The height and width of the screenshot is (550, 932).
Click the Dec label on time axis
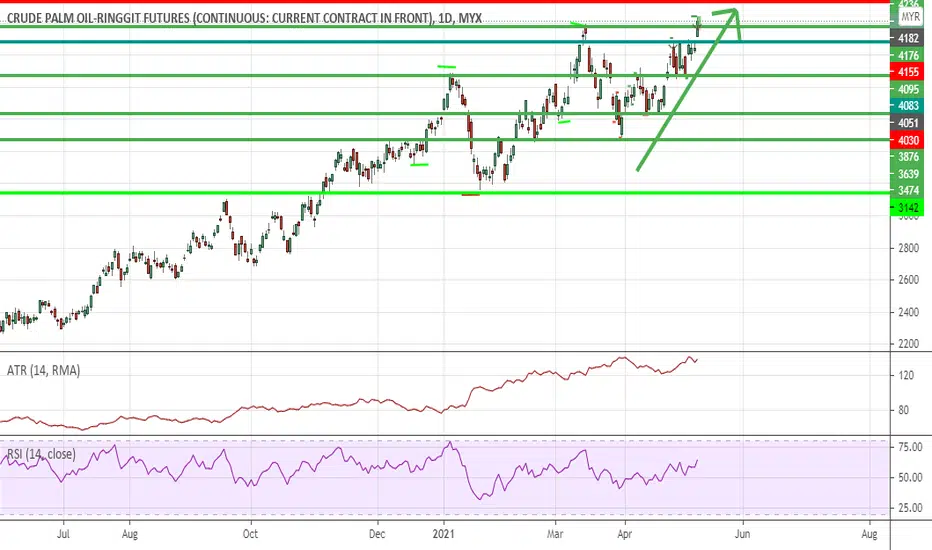click(377, 534)
